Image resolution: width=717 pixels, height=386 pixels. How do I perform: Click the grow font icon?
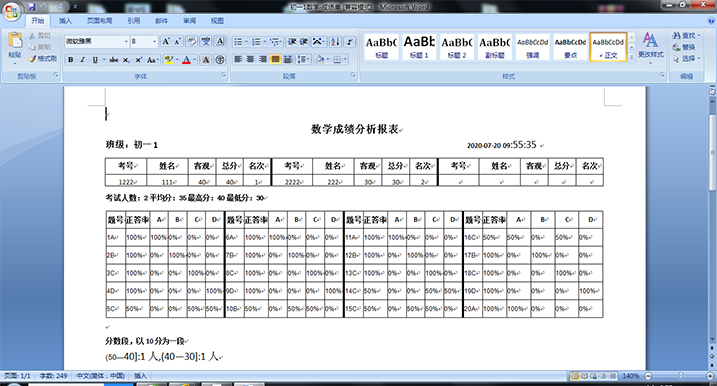tap(166, 42)
